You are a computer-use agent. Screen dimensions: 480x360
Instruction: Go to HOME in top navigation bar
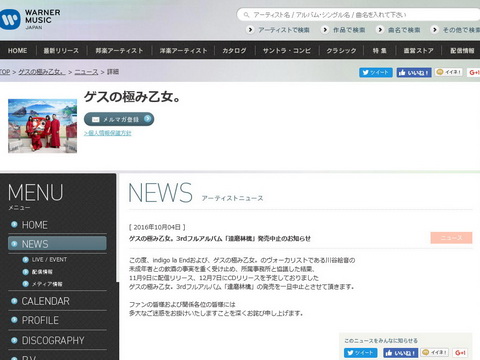(18, 51)
